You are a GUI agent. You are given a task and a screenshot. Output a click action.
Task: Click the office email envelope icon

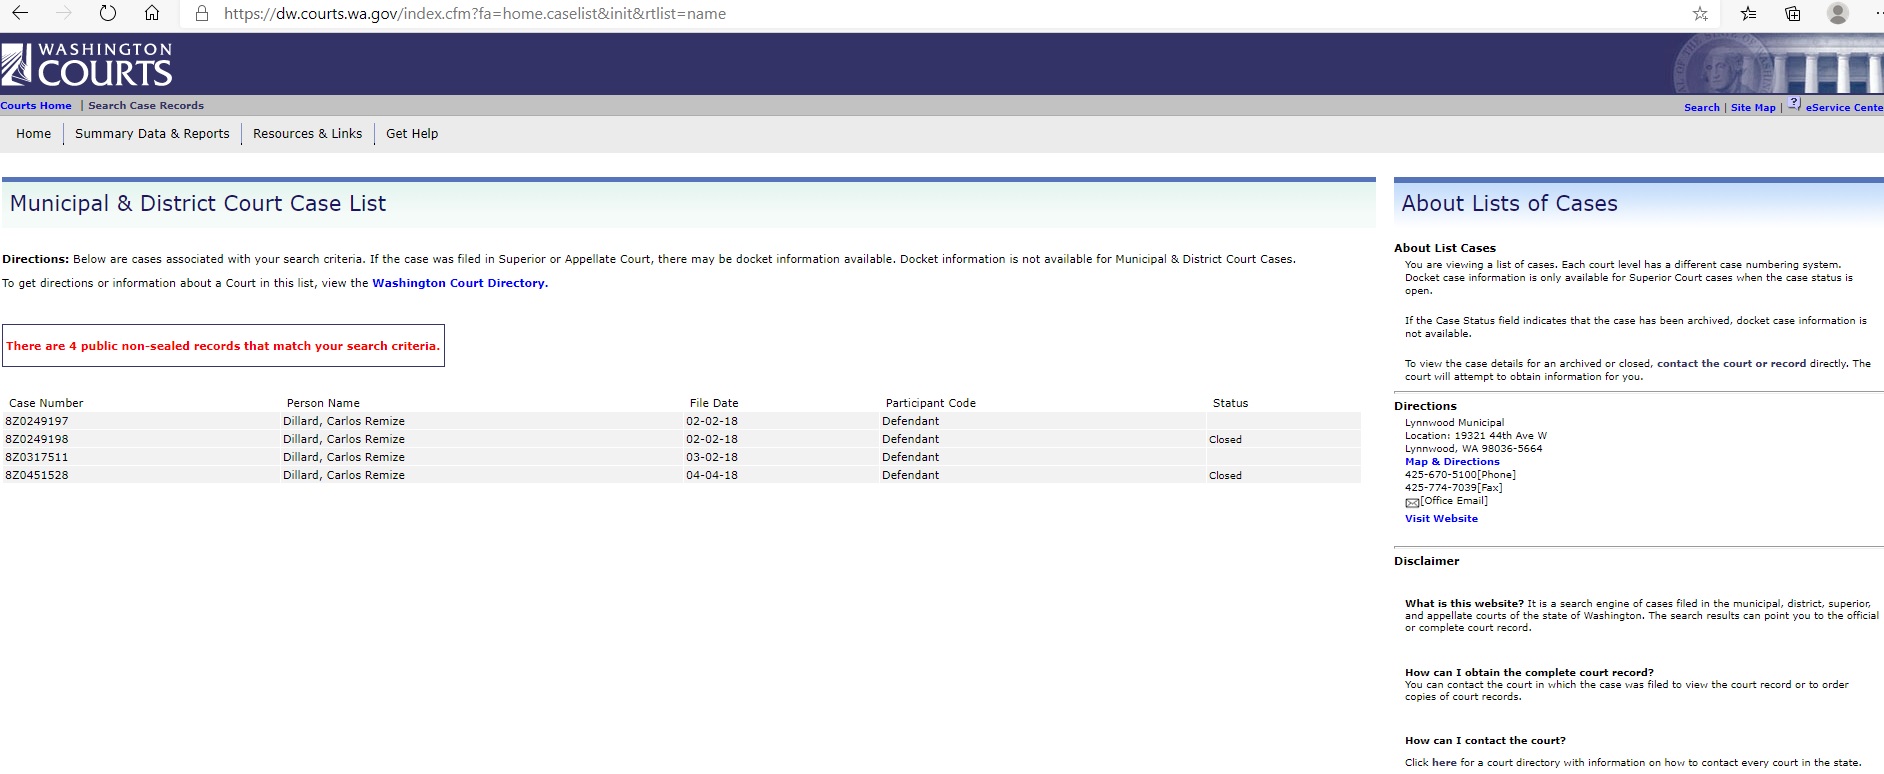pyautogui.click(x=1412, y=502)
